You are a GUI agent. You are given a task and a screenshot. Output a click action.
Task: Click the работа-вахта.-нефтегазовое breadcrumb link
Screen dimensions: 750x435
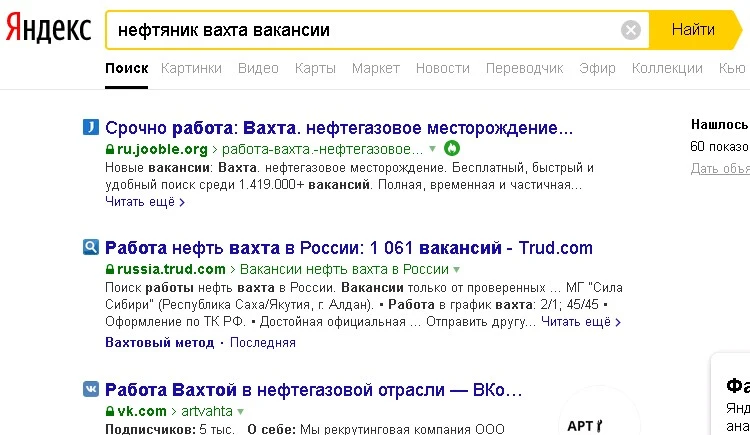(x=322, y=149)
